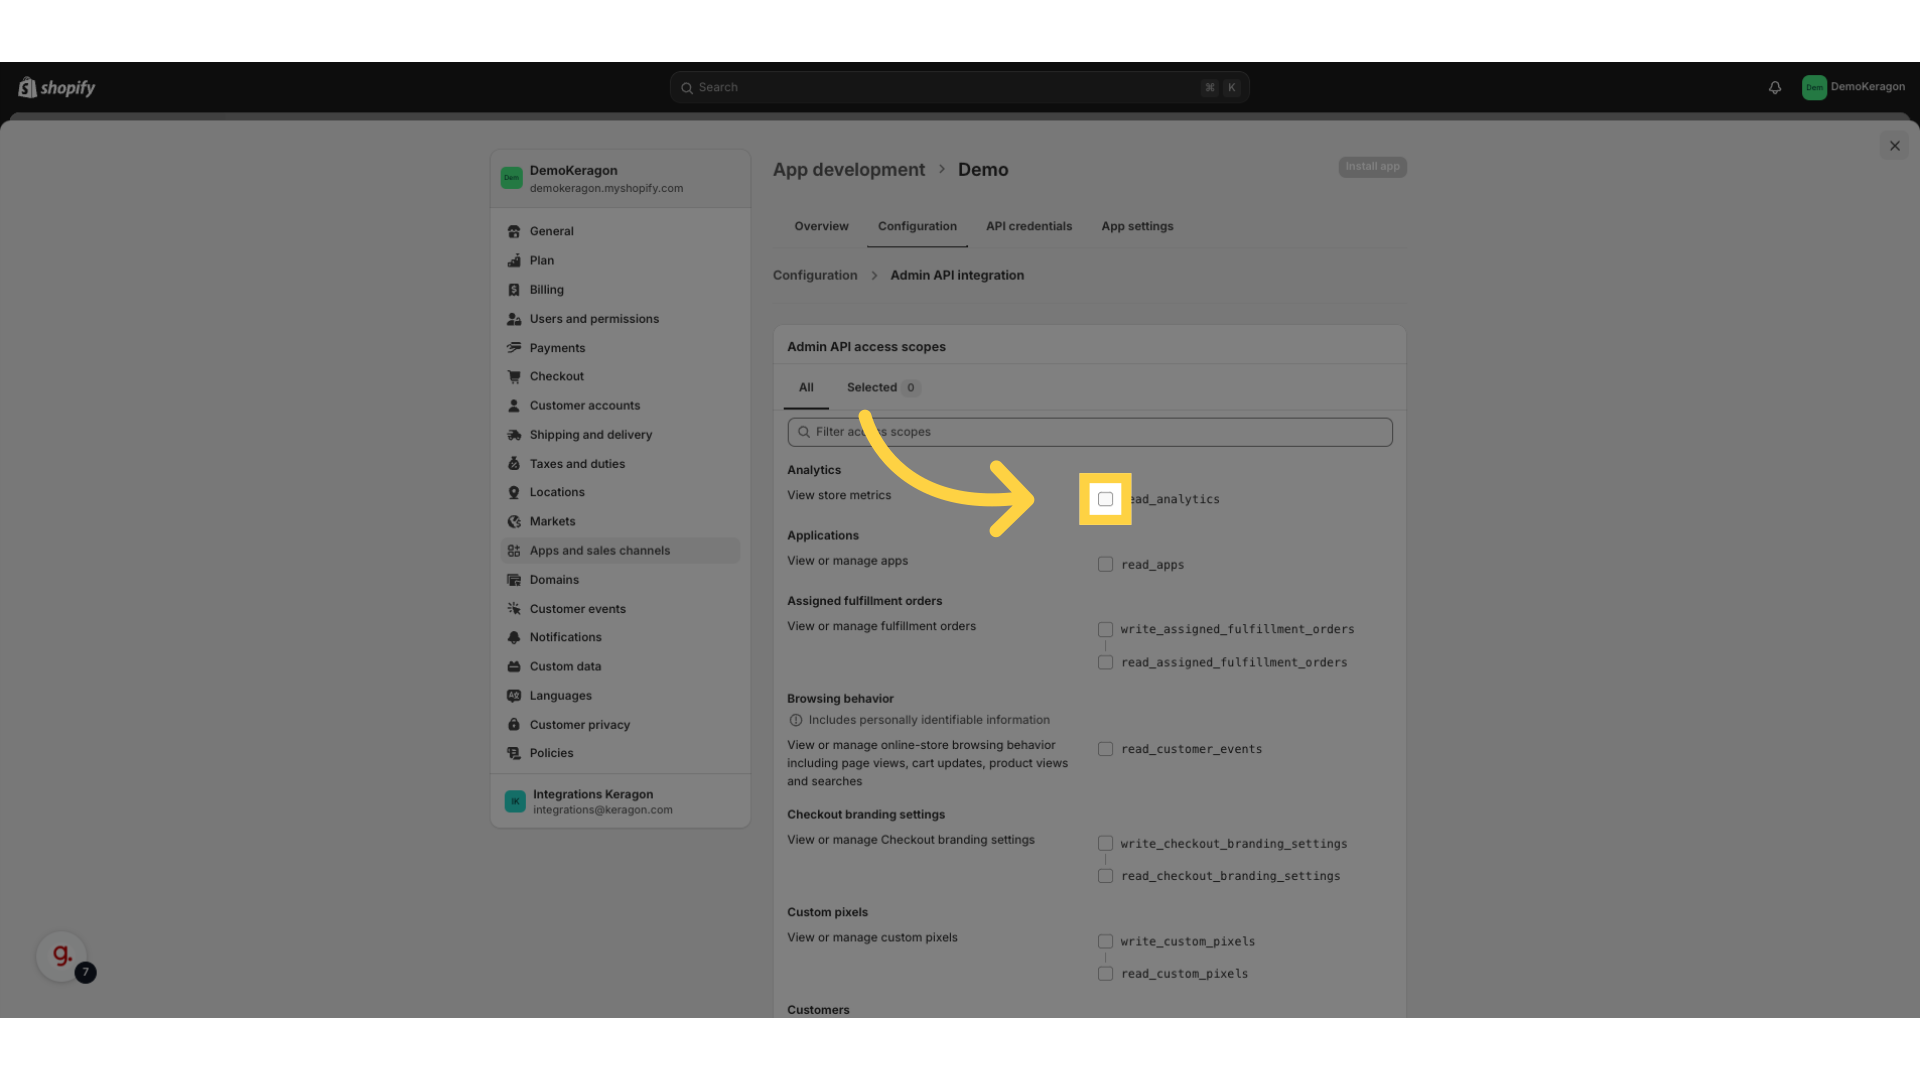Focus the Filter access scopes field
Viewport: 1920px width, 1080px height.
pyautogui.click(x=1090, y=432)
